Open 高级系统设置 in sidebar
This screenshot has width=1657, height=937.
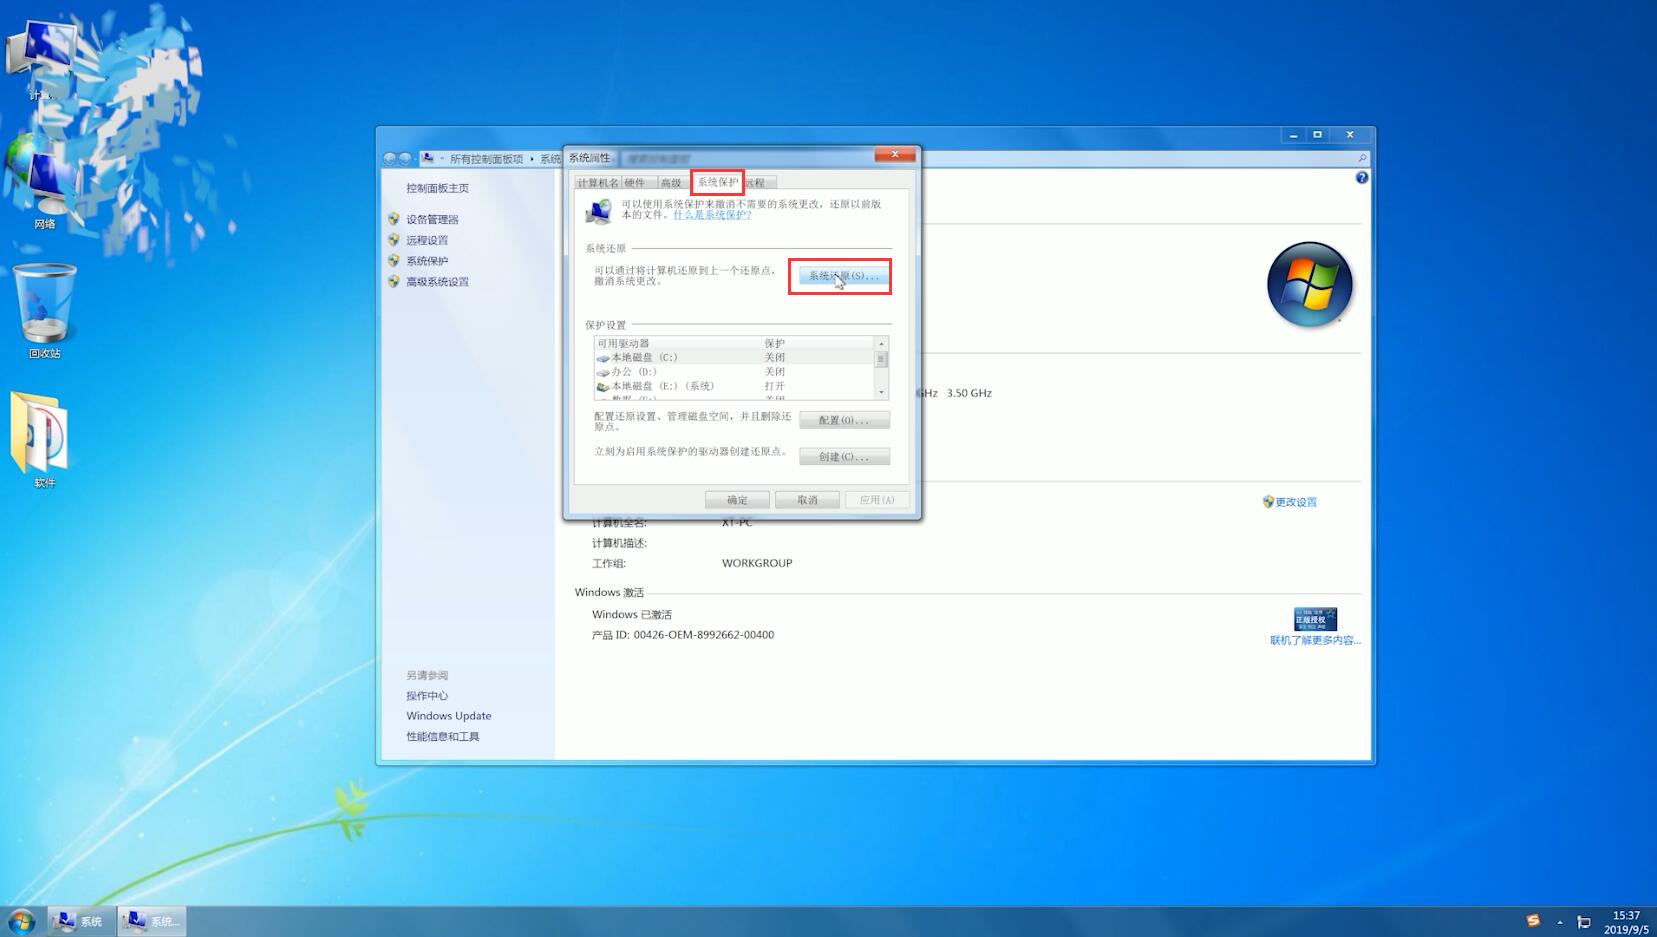click(x=437, y=282)
